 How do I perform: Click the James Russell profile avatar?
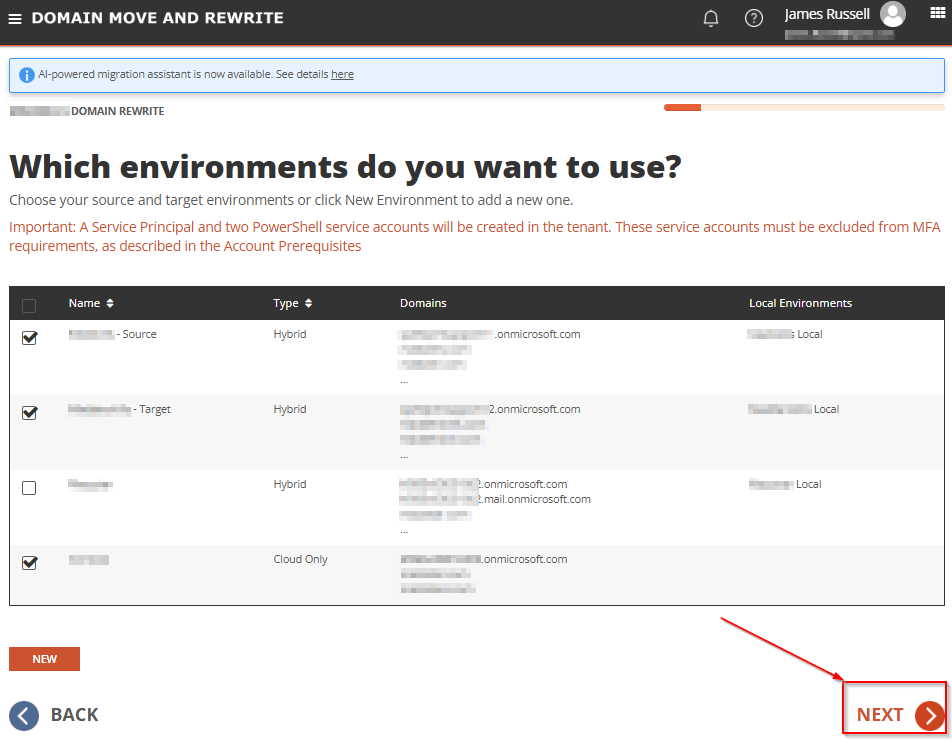pyautogui.click(x=892, y=14)
